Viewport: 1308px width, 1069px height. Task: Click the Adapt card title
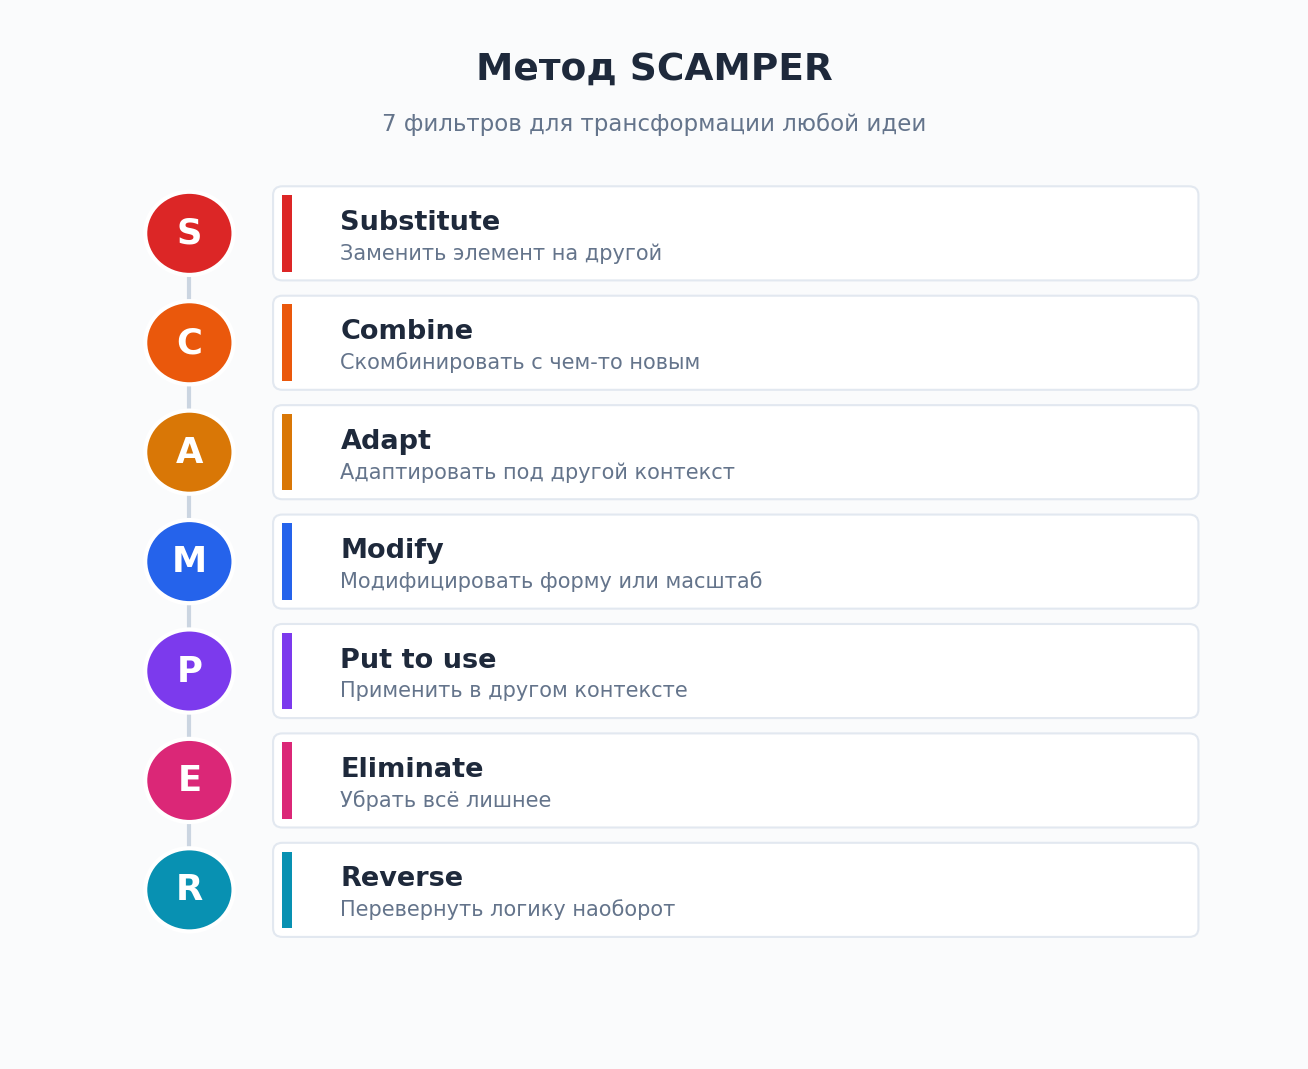385,441
